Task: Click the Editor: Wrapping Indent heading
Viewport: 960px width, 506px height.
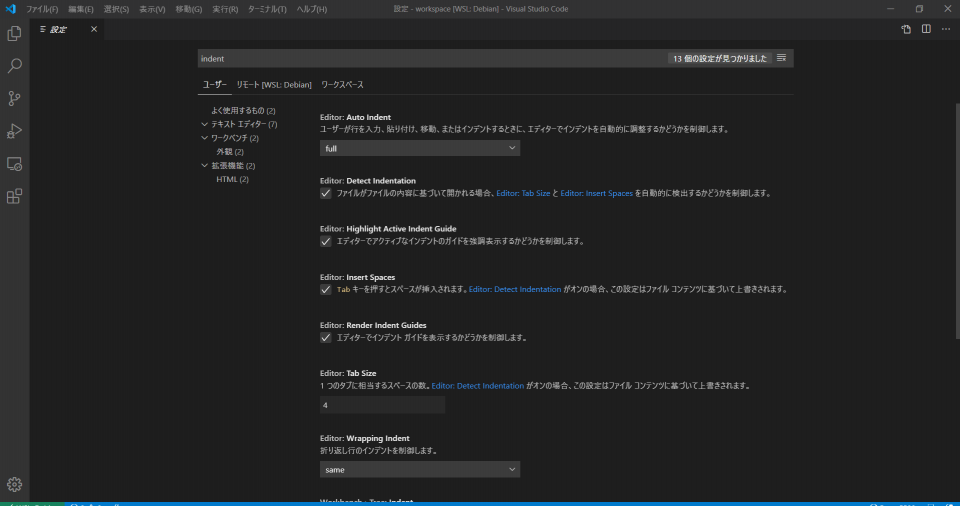Action: point(365,438)
